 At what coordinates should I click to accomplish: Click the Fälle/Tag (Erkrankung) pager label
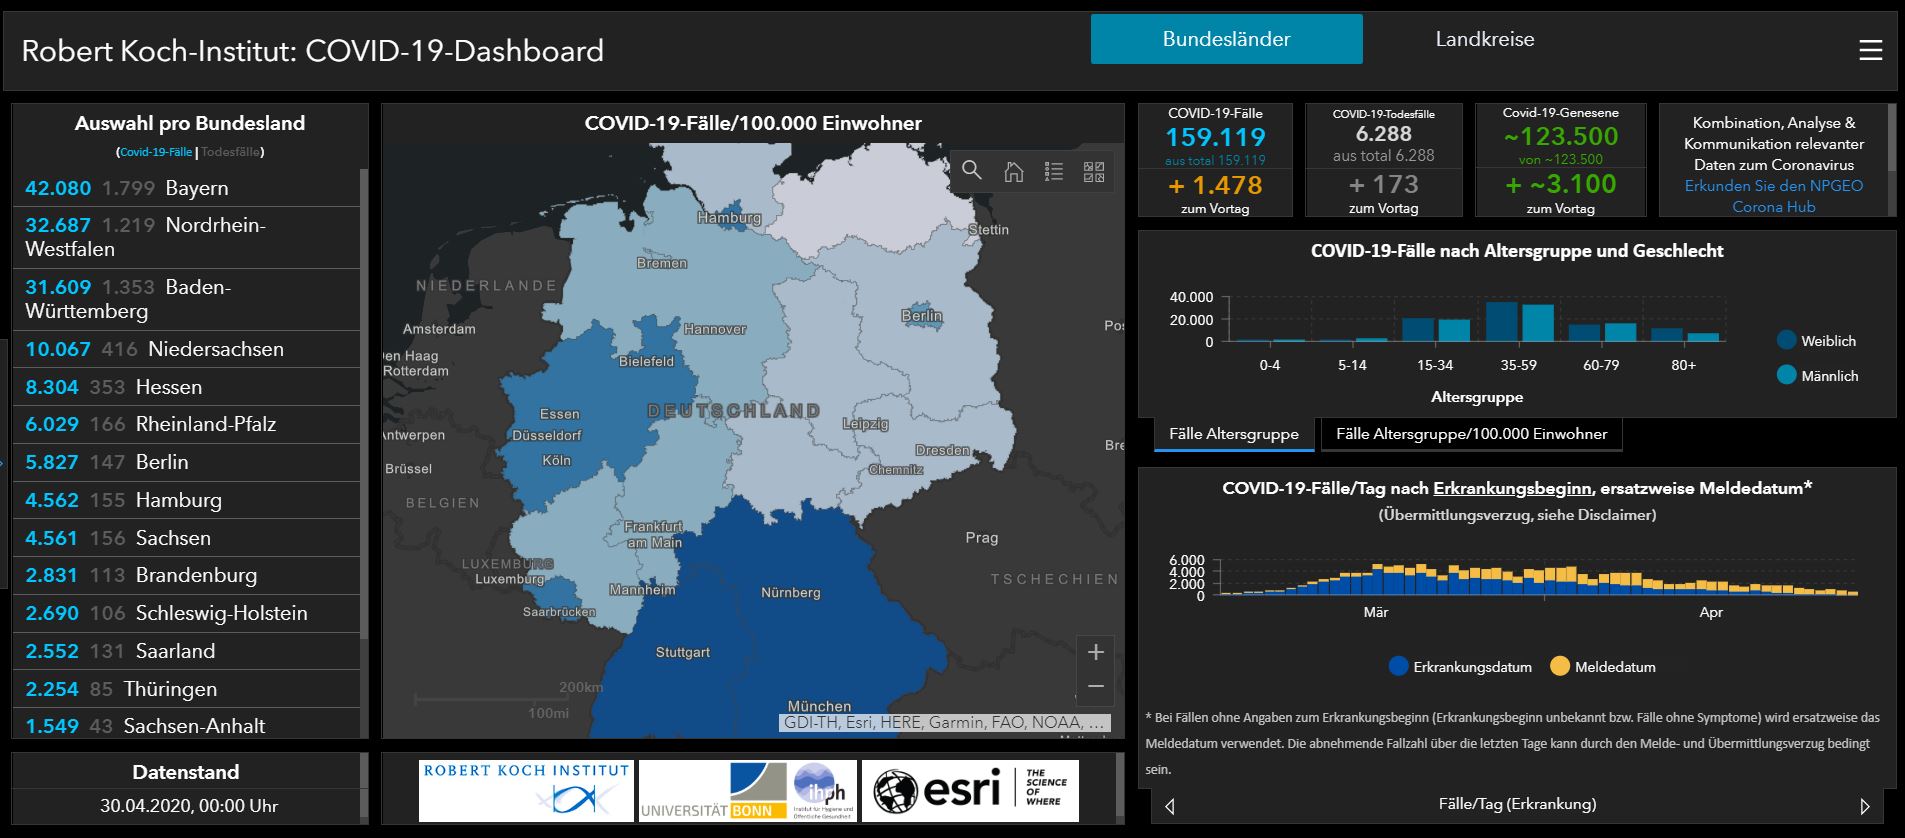coord(1517,804)
